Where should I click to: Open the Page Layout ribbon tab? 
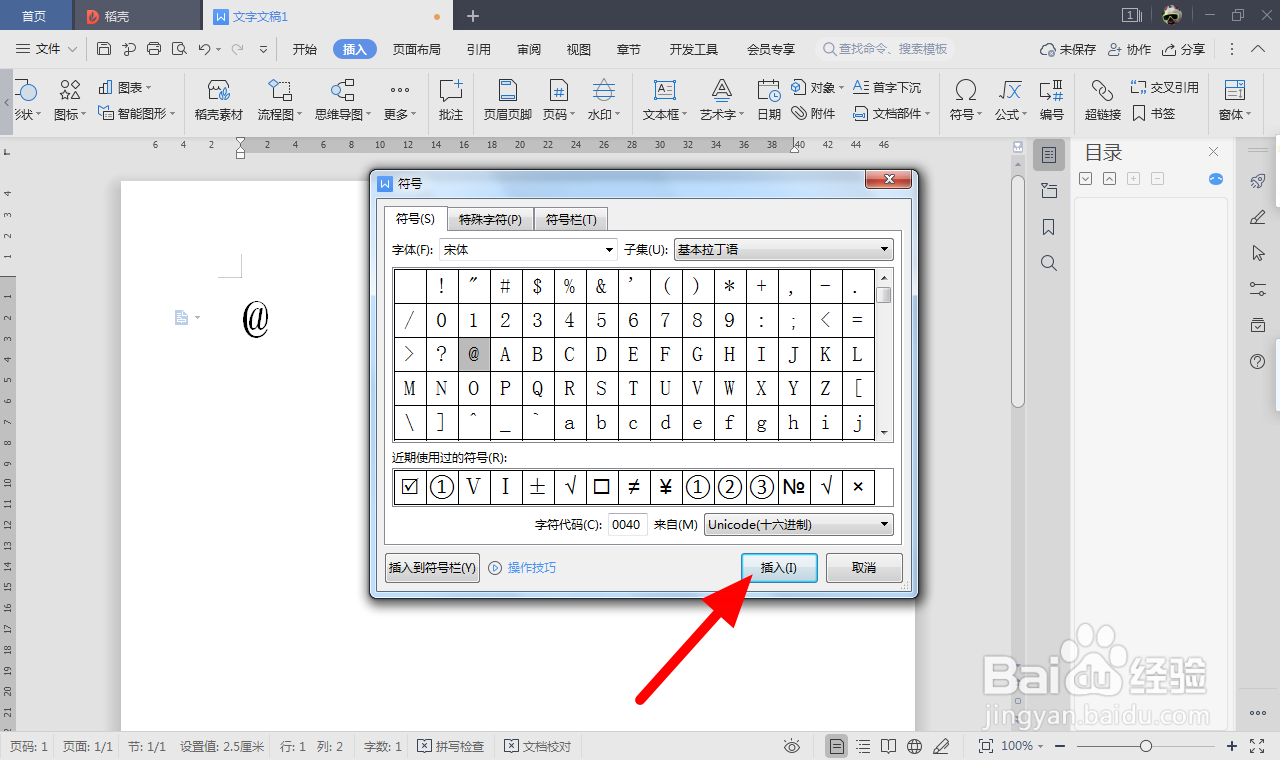pos(417,49)
